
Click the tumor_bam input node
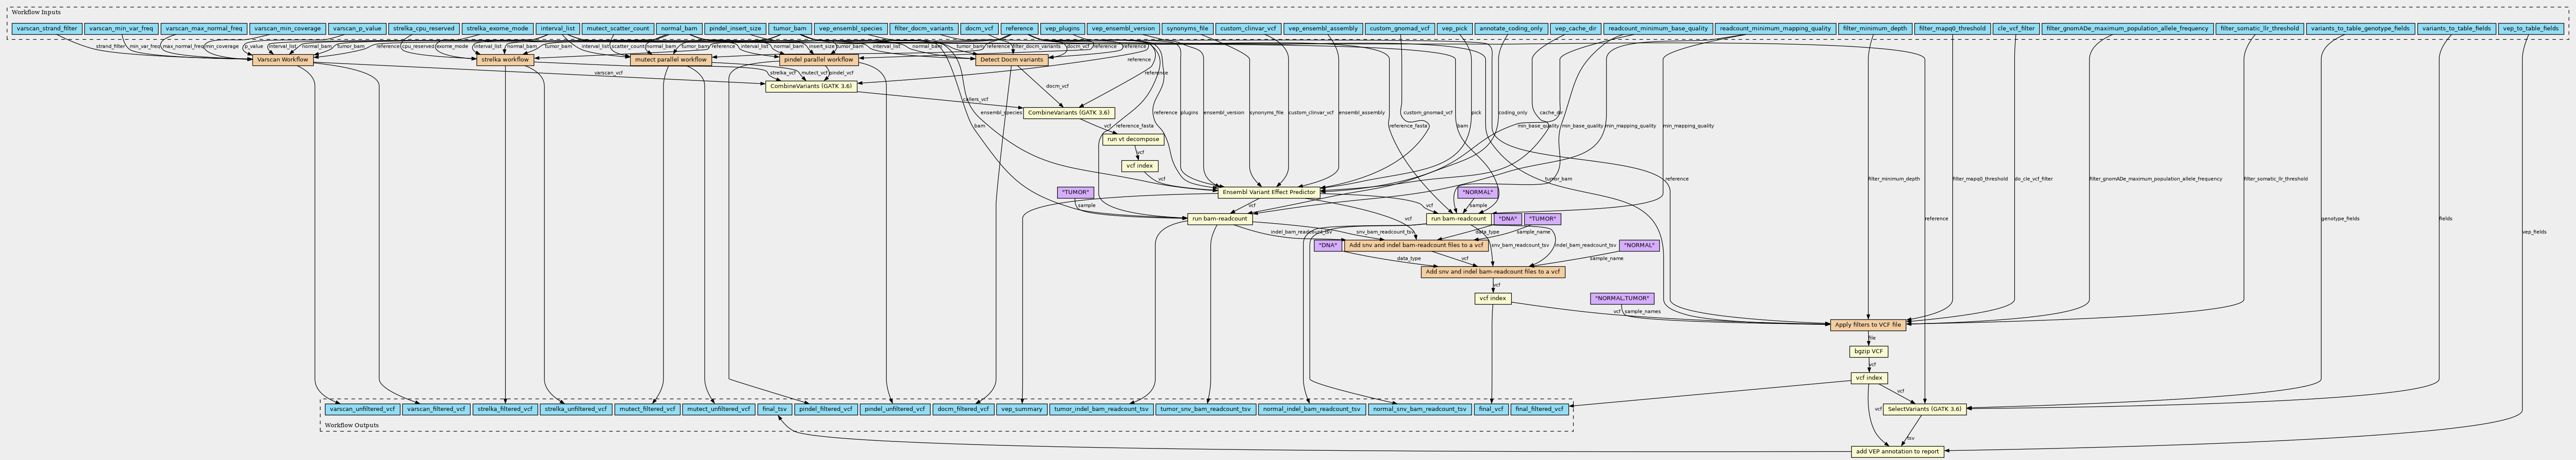[x=790, y=29]
